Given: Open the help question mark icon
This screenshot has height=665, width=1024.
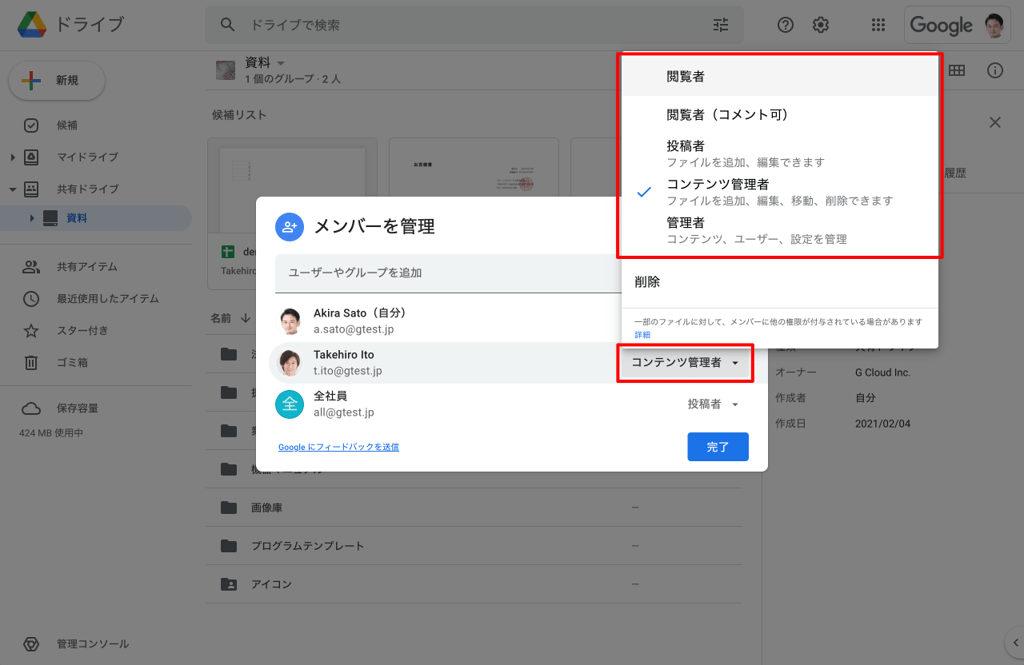Looking at the screenshot, I should click(x=786, y=25).
